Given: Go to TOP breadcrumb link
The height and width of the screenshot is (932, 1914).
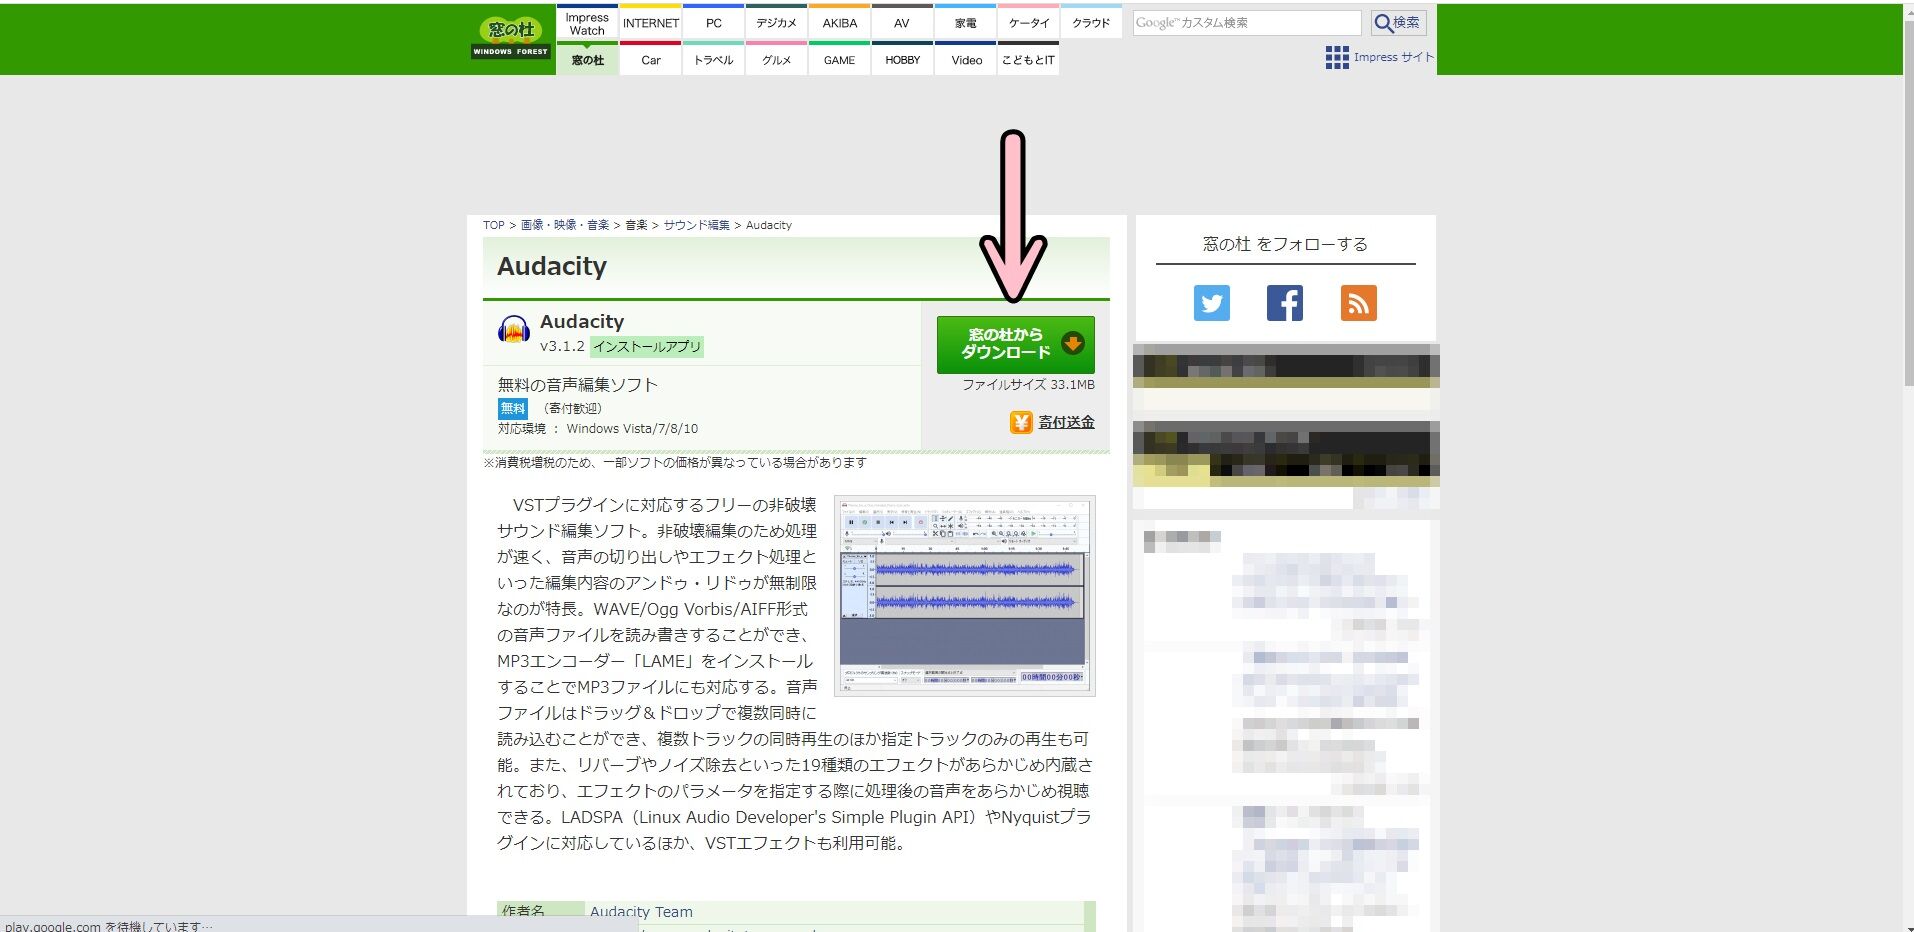Looking at the screenshot, I should (493, 225).
